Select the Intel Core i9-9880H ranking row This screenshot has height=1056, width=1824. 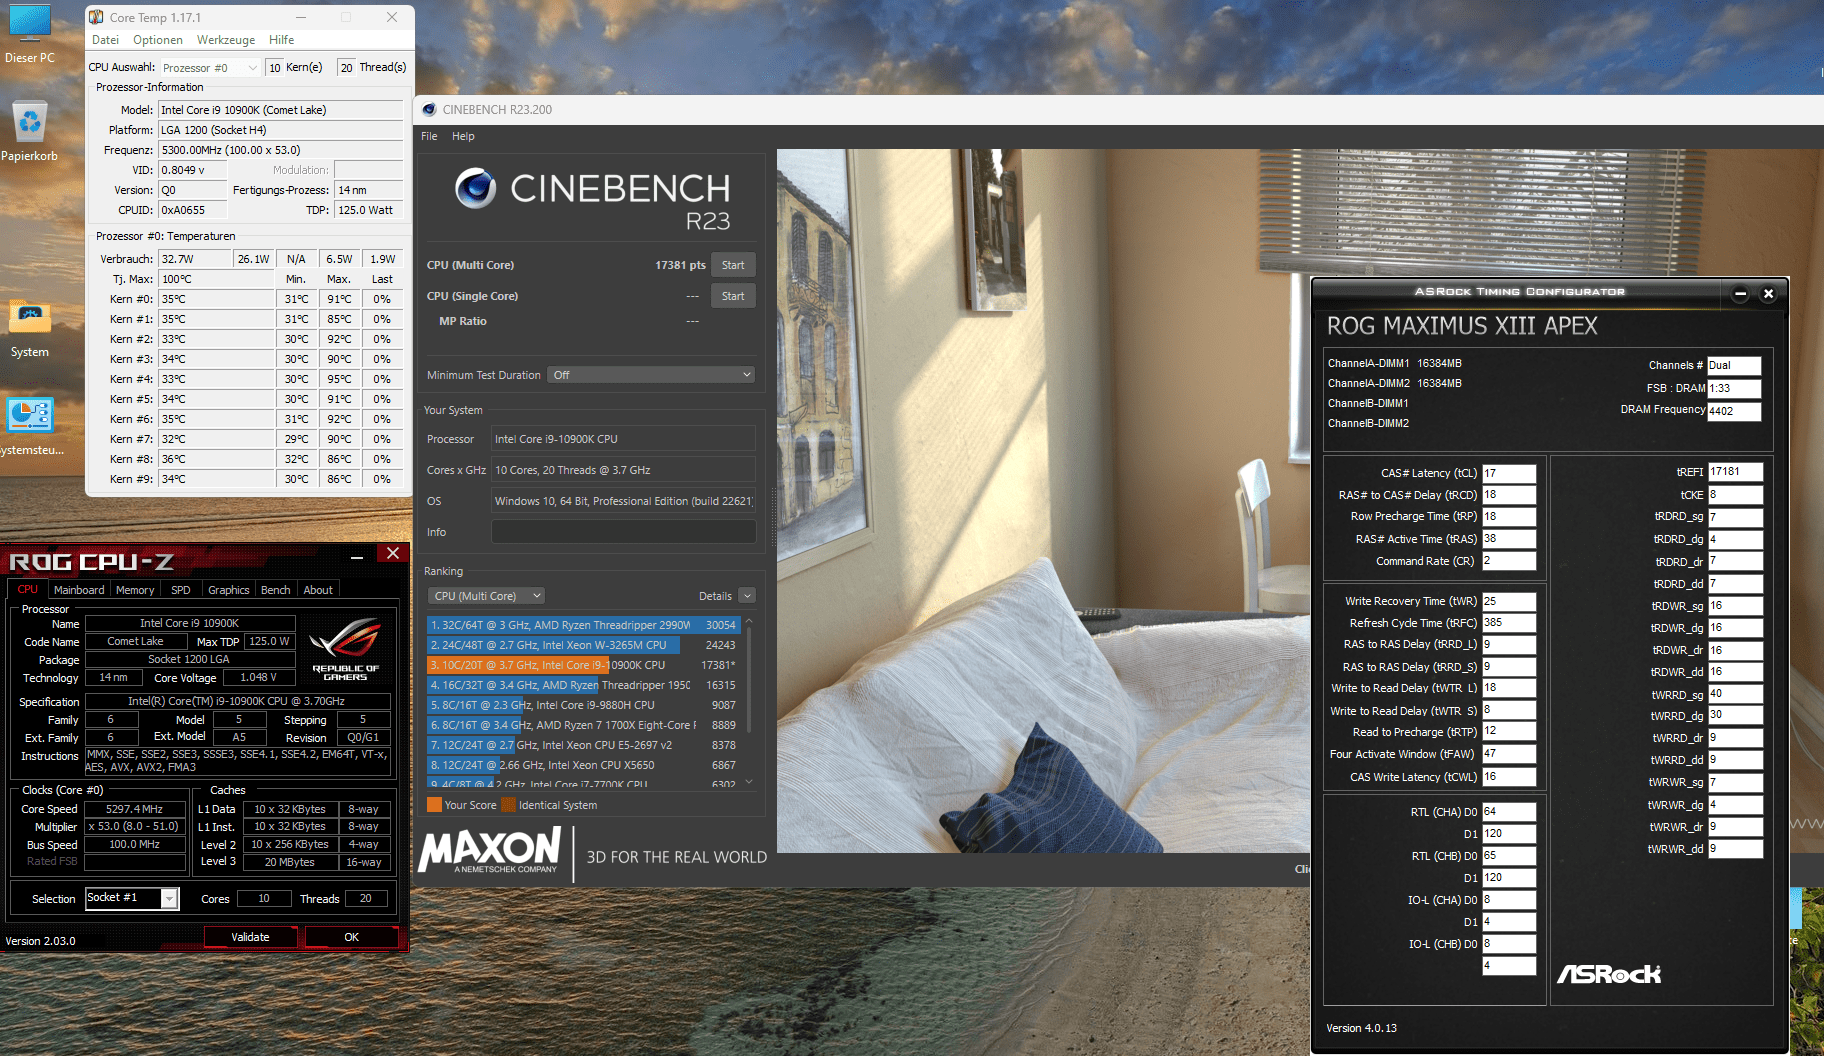(583, 705)
